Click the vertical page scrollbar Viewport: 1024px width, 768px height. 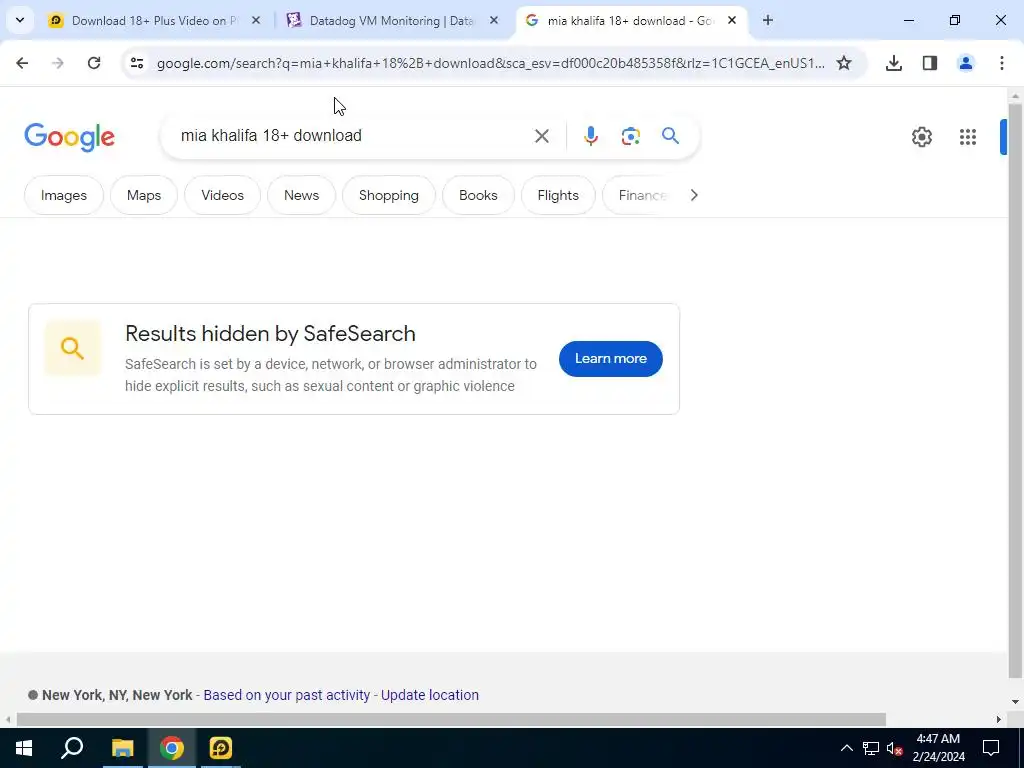point(1015,392)
